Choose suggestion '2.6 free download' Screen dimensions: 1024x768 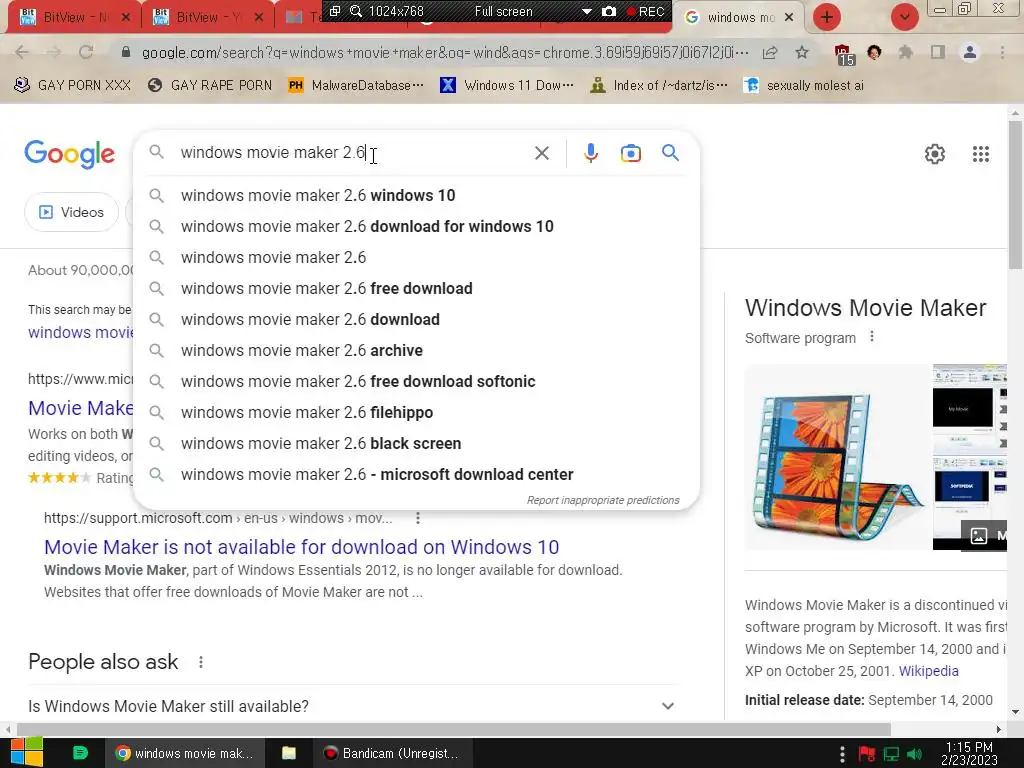pos(416,289)
